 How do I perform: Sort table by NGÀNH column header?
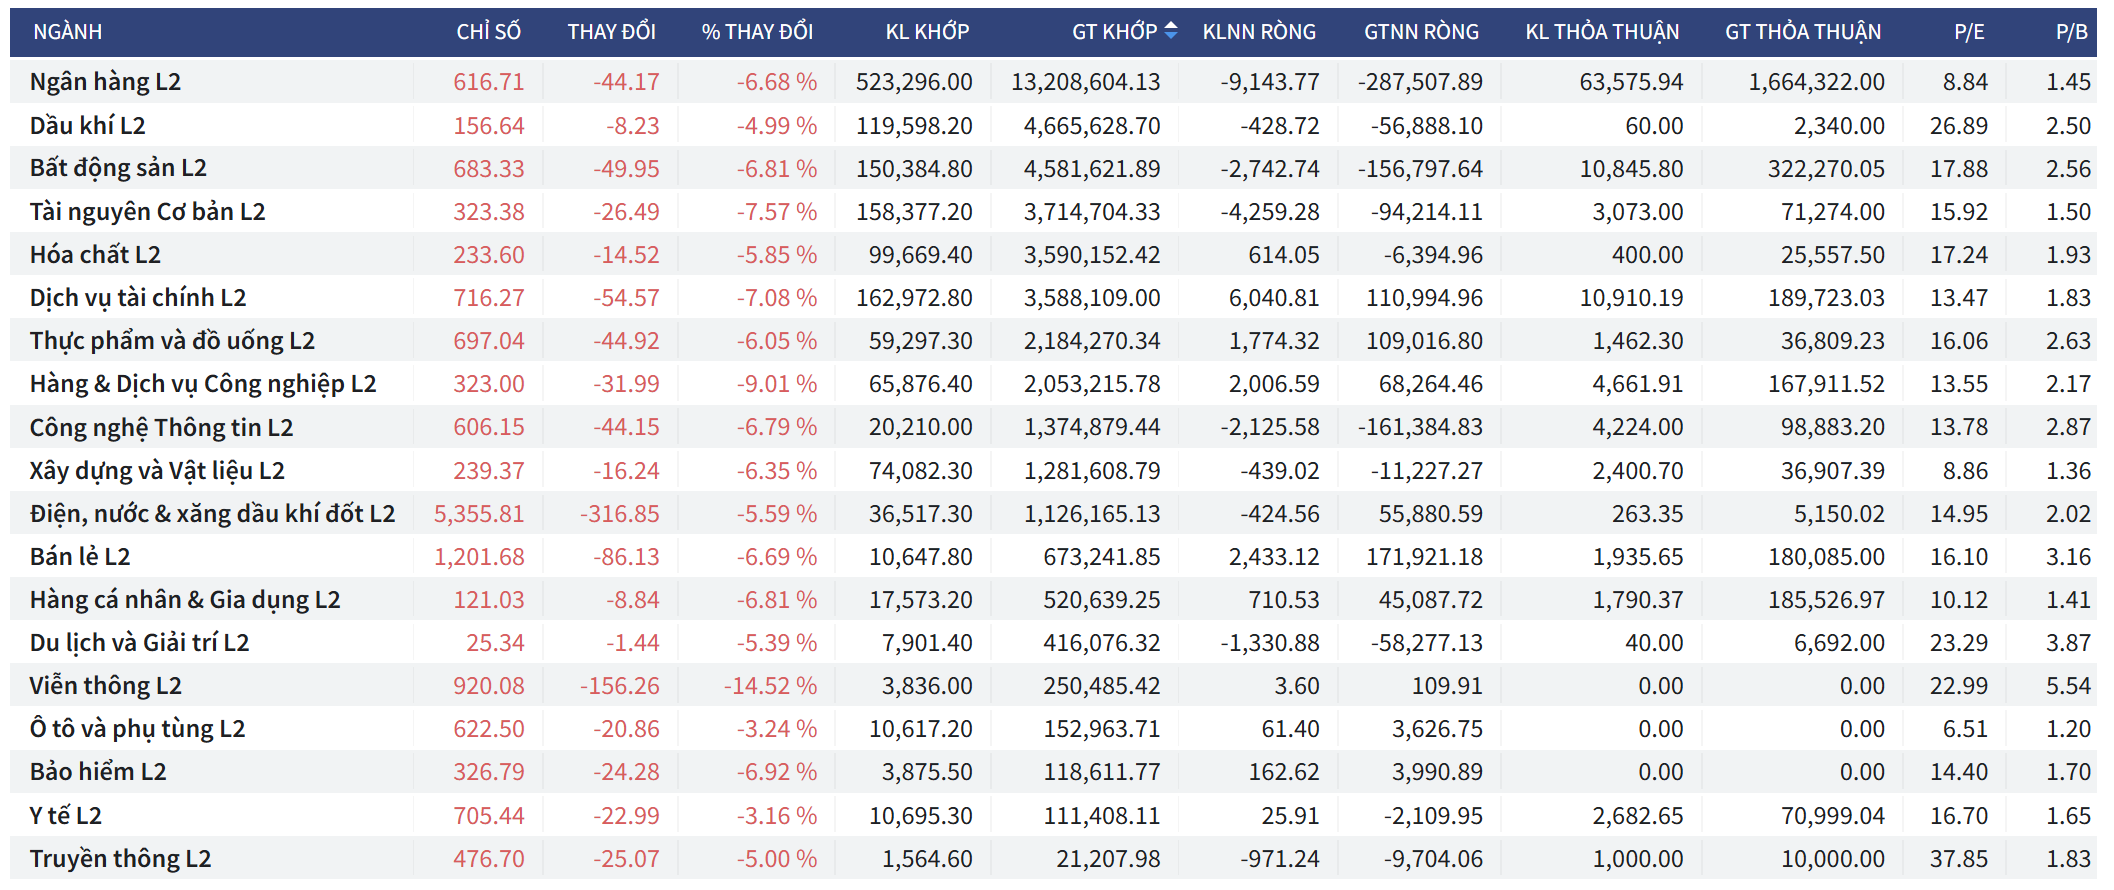point(68,32)
